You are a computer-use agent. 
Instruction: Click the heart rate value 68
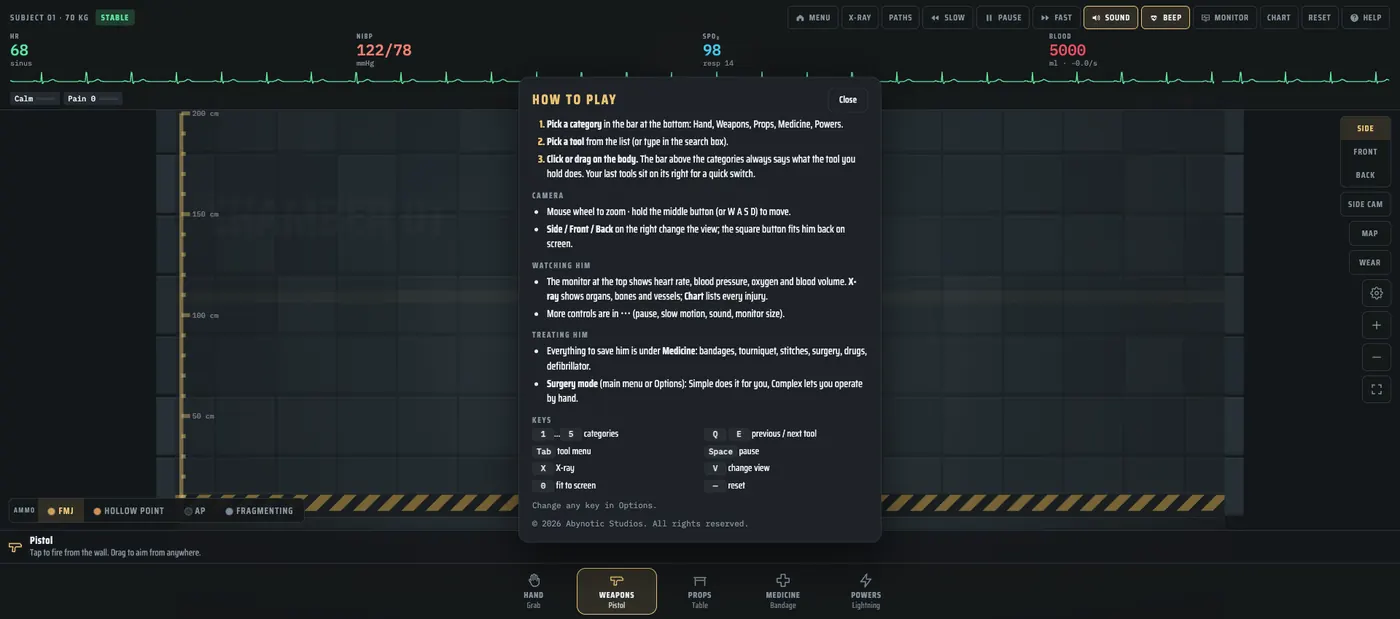coord(19,50)
